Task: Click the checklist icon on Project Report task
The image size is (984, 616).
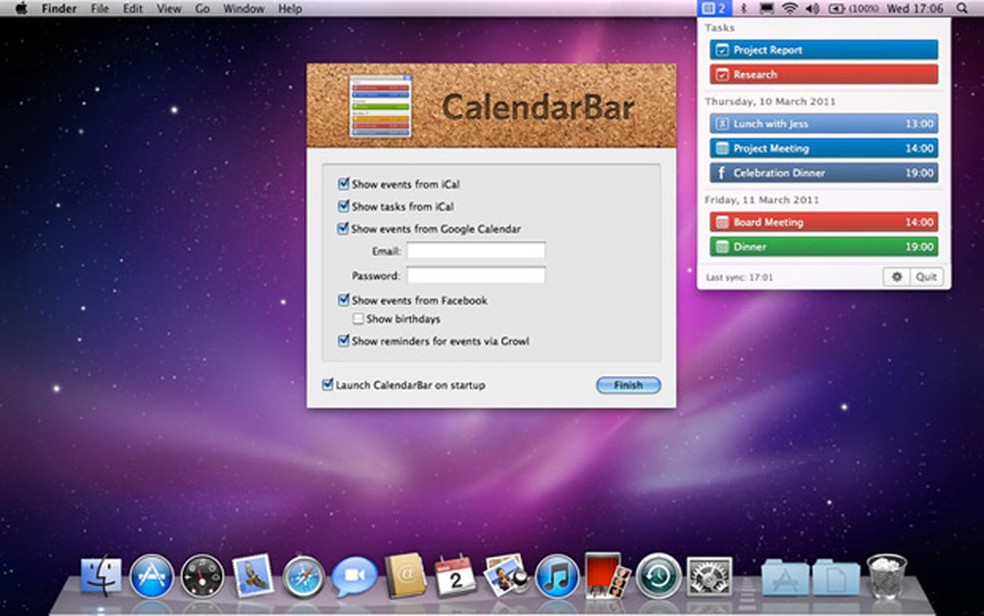Action: pos(723,49)
